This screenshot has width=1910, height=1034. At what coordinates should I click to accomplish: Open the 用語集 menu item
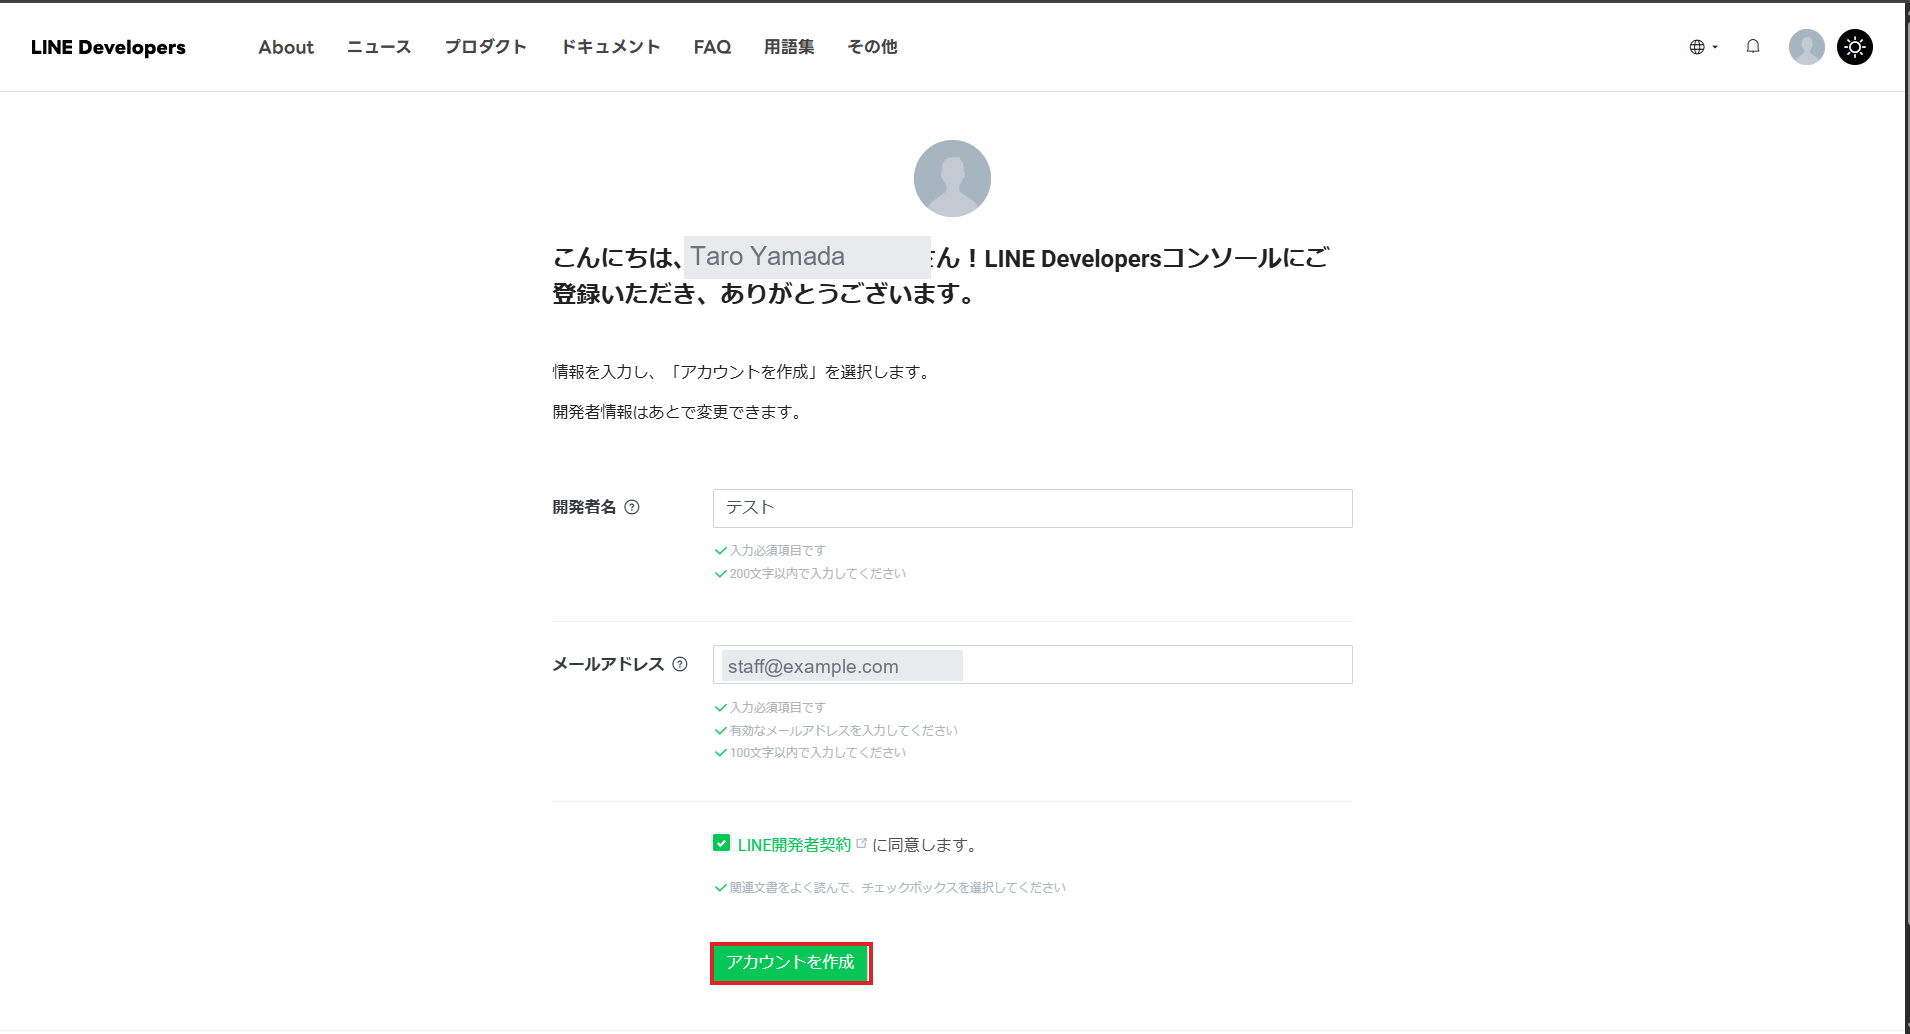[x=789, y=47]
